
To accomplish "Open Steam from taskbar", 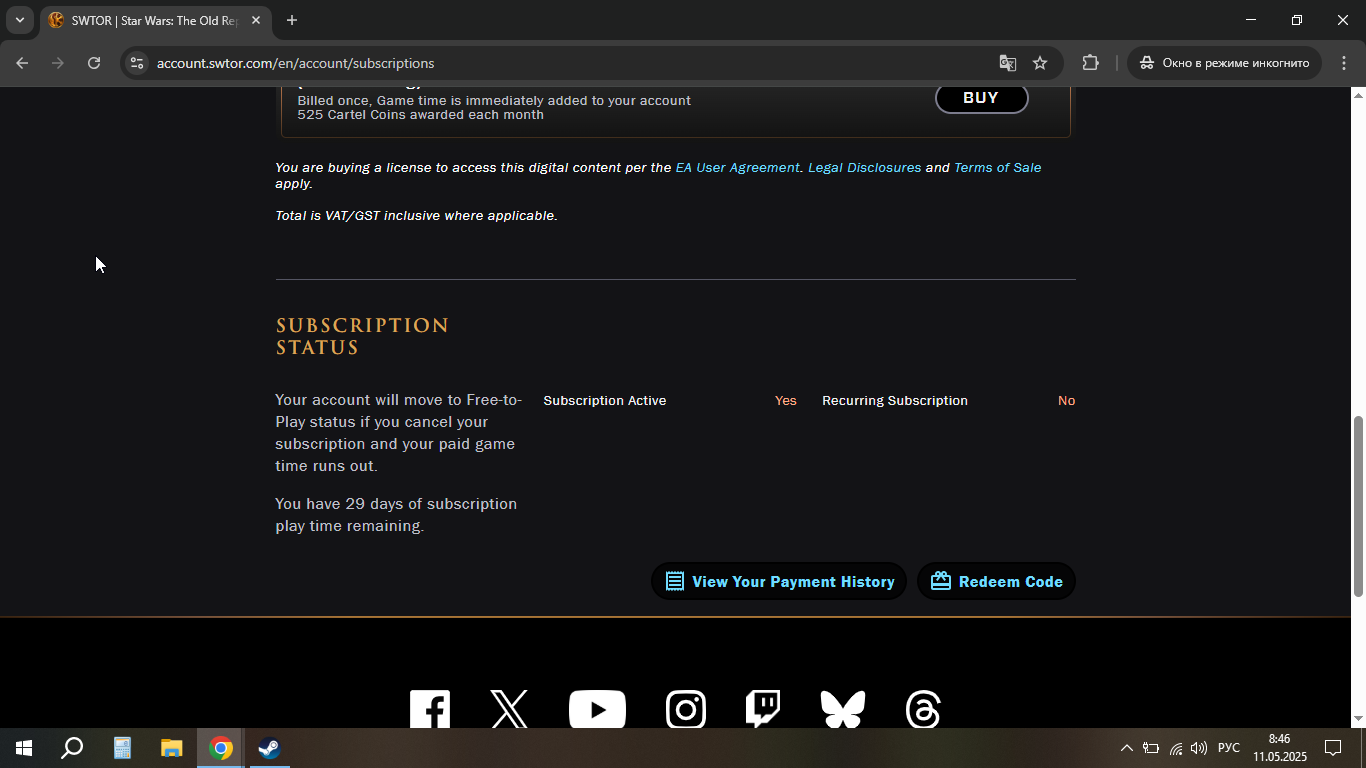I will (269, 748).
